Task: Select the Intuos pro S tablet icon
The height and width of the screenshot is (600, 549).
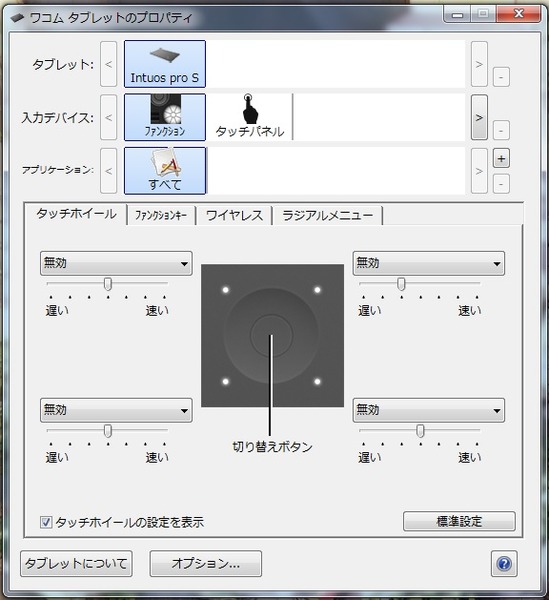Action: (x=165, y=64)
